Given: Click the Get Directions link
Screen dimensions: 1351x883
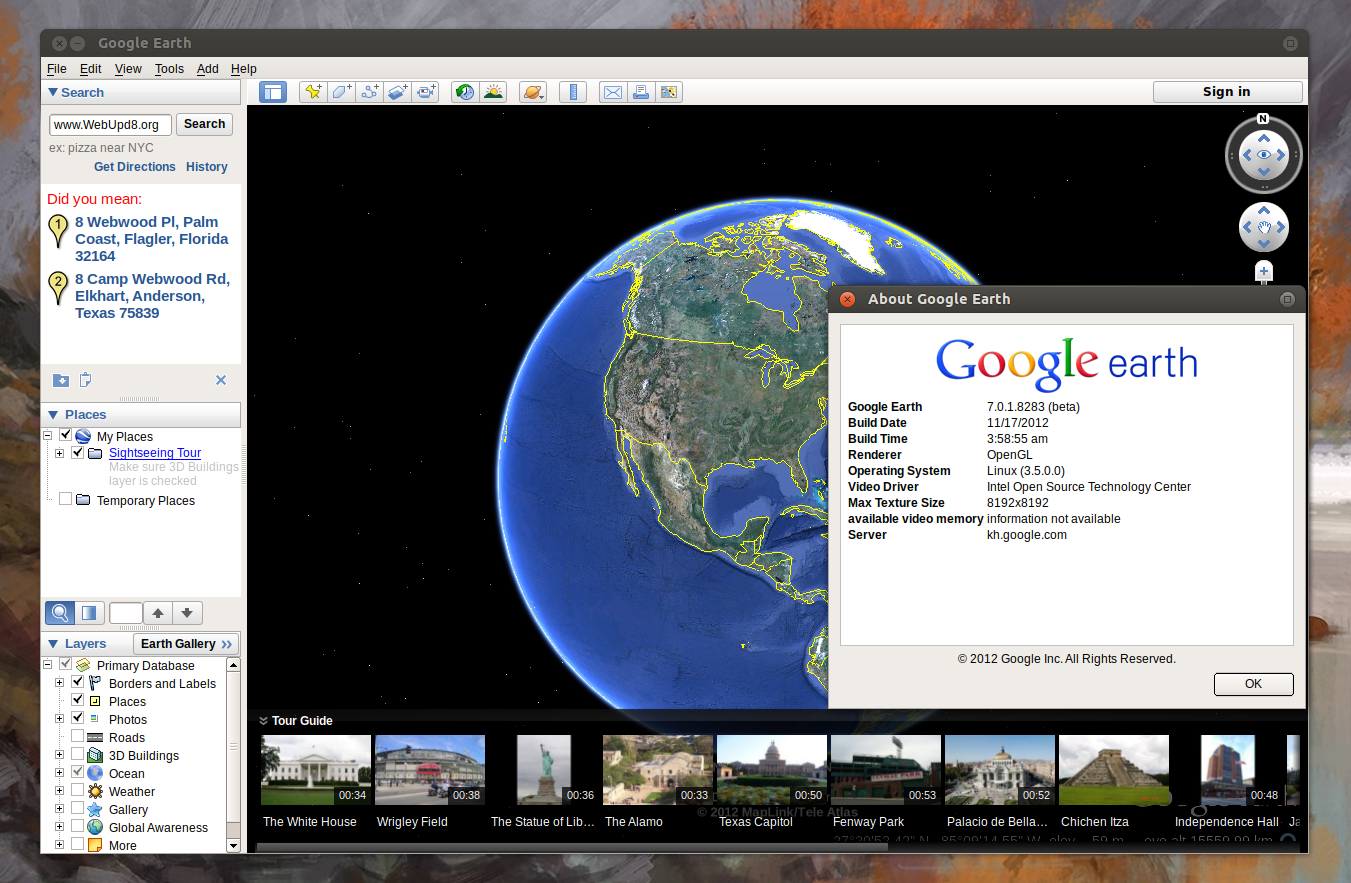Looking at the screenshot, I should point(135,167).
